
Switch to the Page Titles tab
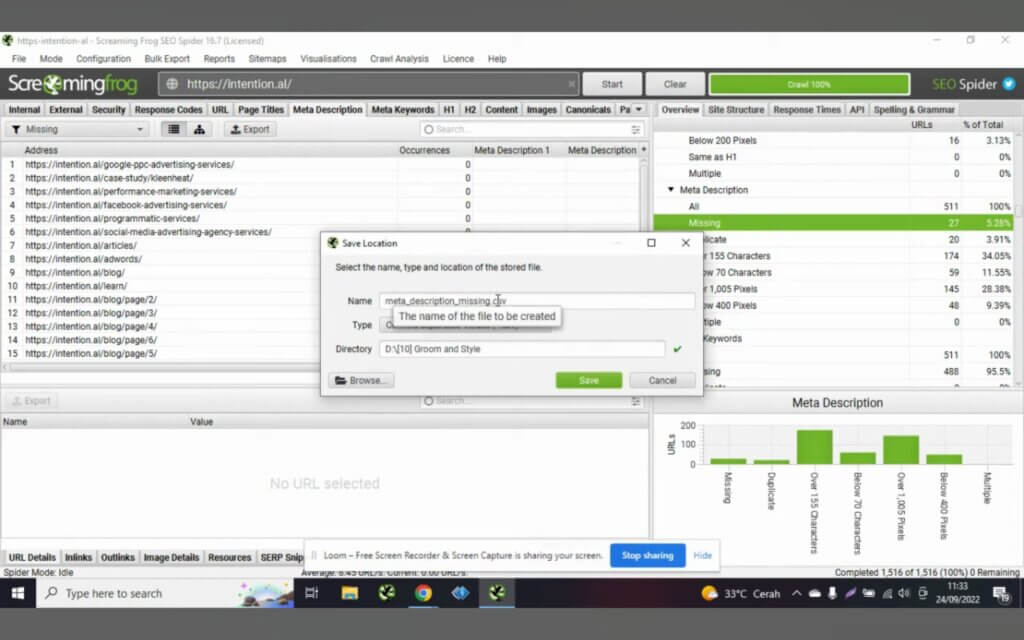point(261,109)
